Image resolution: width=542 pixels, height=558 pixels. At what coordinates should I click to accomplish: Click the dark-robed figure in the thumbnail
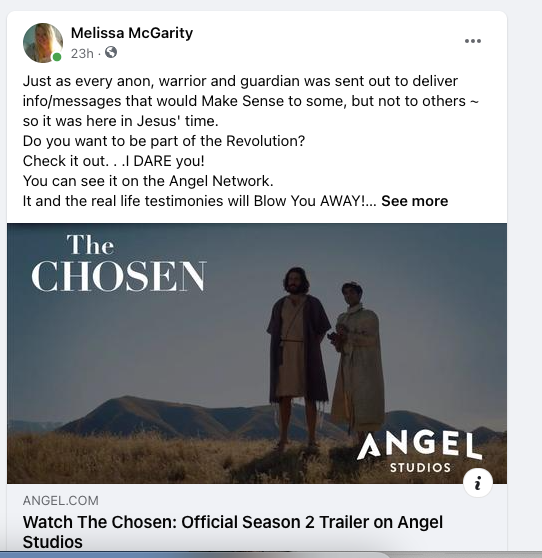[x=298, y=356]
